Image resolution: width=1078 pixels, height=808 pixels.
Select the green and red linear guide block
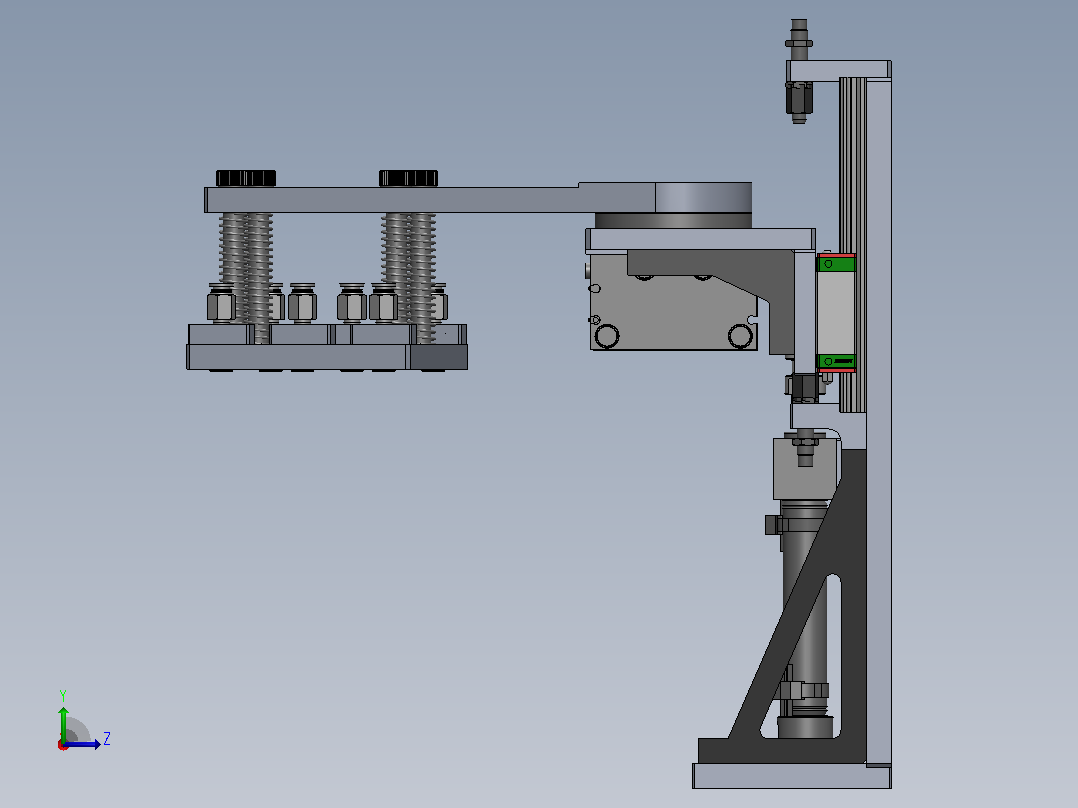point(836,313)
